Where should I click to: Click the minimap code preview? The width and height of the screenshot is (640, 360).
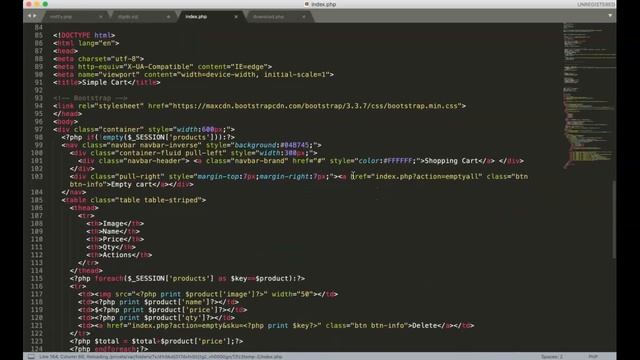click(x=589, y=96)
